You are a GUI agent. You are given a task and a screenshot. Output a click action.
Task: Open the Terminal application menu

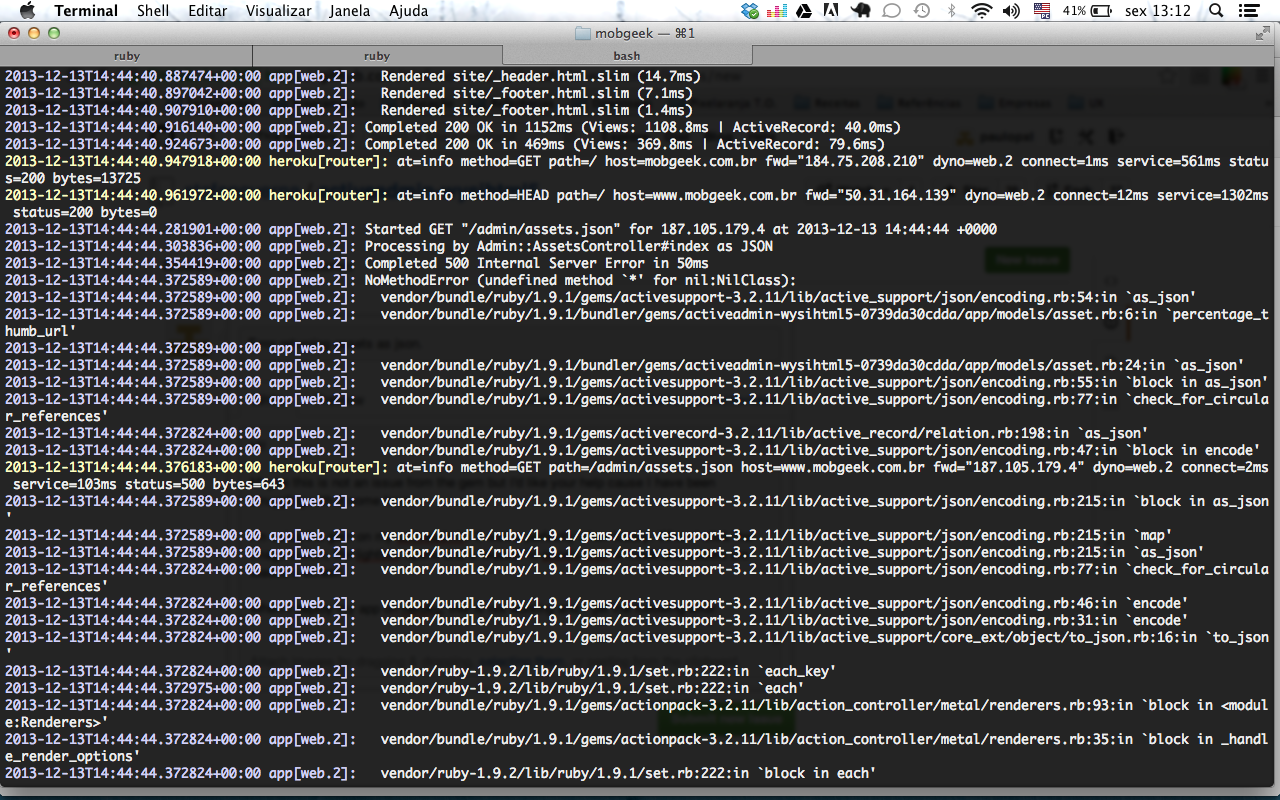86,11
